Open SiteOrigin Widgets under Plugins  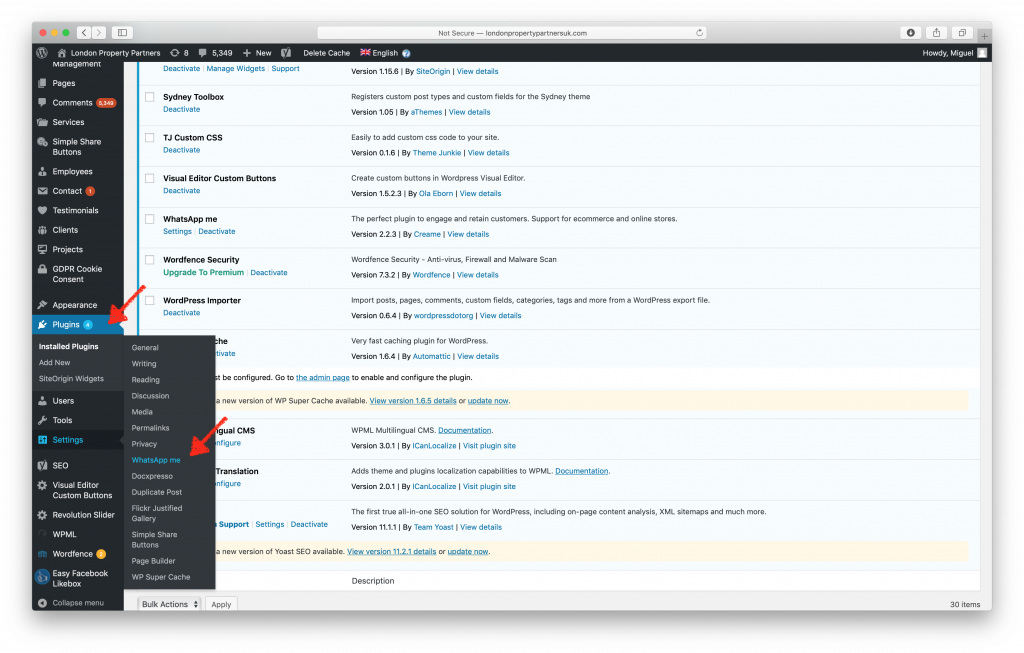pos(71,379)
